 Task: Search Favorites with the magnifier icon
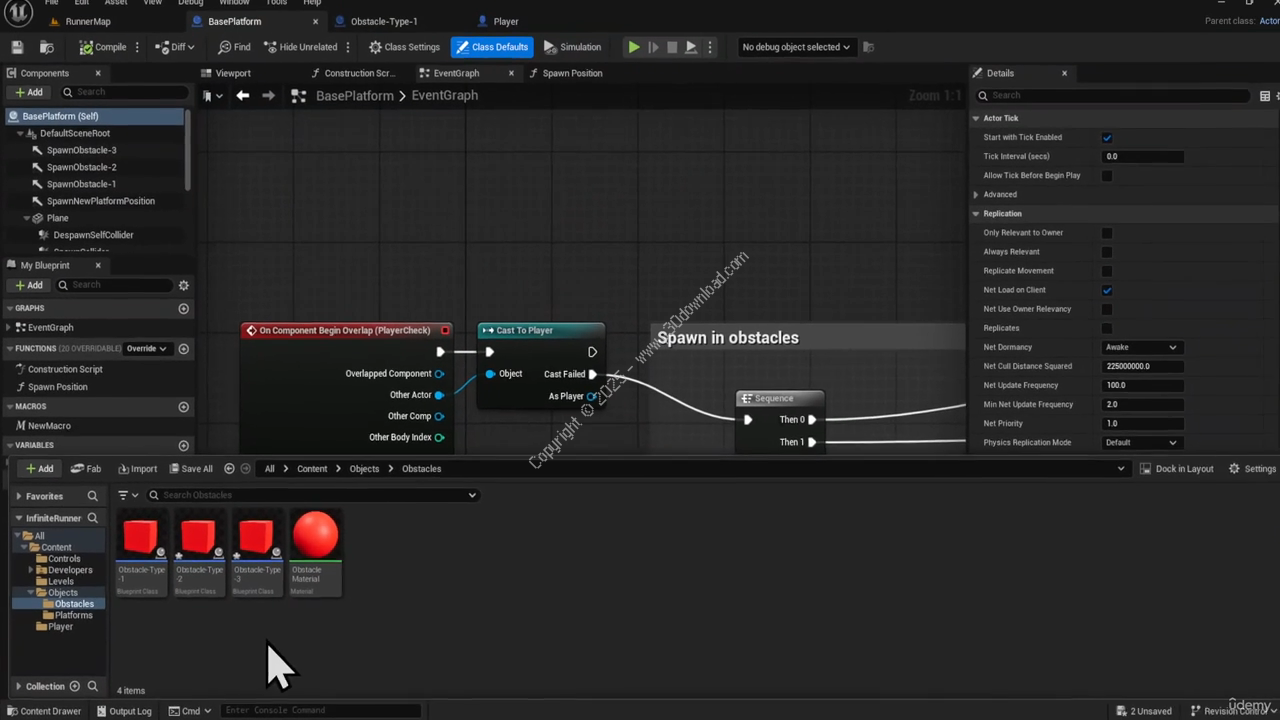[92, 496]
